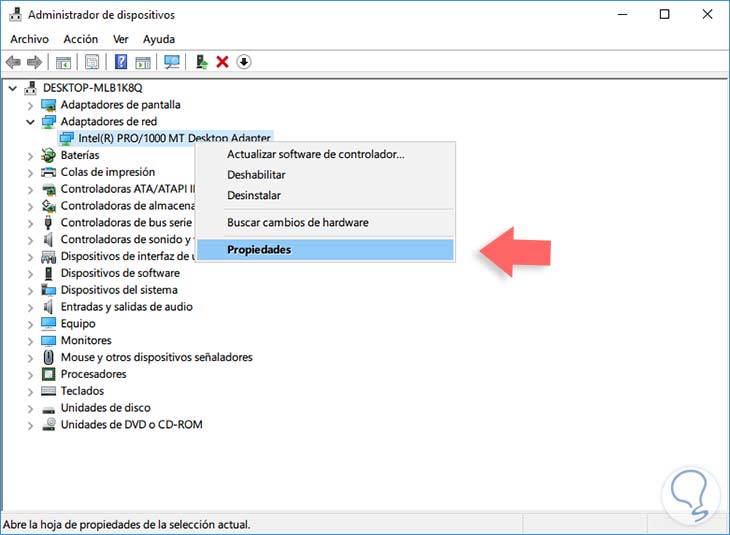Collapse the DESKTOP-MLB1K8Q root node
Image resolution: width=730 pixels, height=535 pixels.
tap(13, 88)
